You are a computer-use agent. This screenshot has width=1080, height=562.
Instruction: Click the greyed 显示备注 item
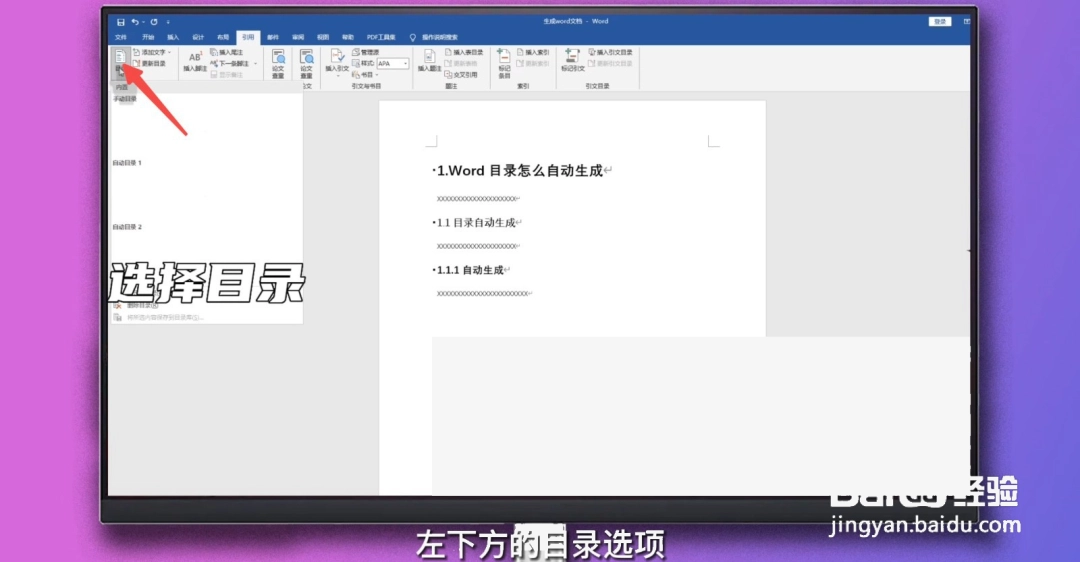pos(227,74)
